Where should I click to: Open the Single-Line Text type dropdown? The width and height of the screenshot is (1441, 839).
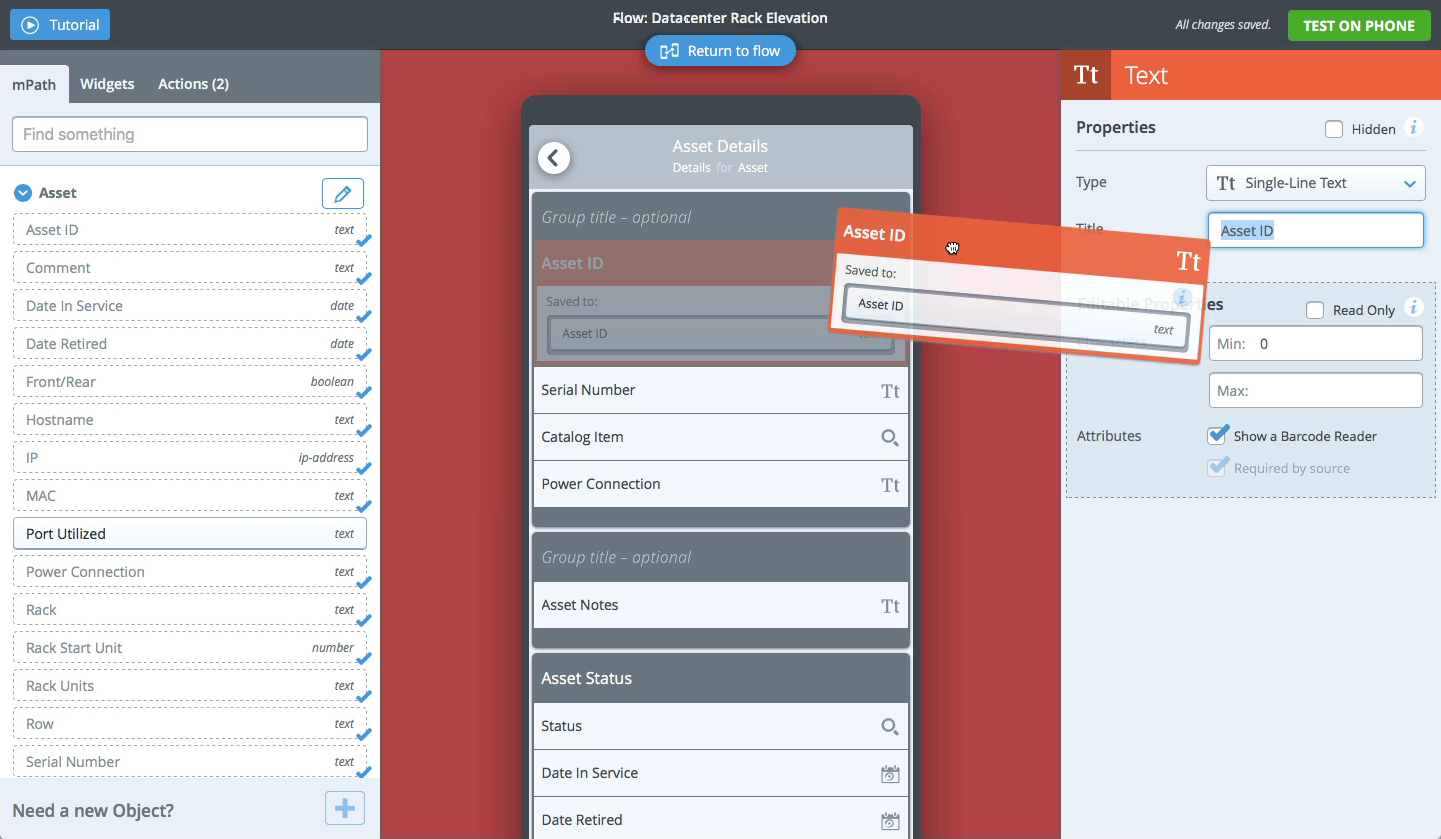click(x=1316, y=183)
